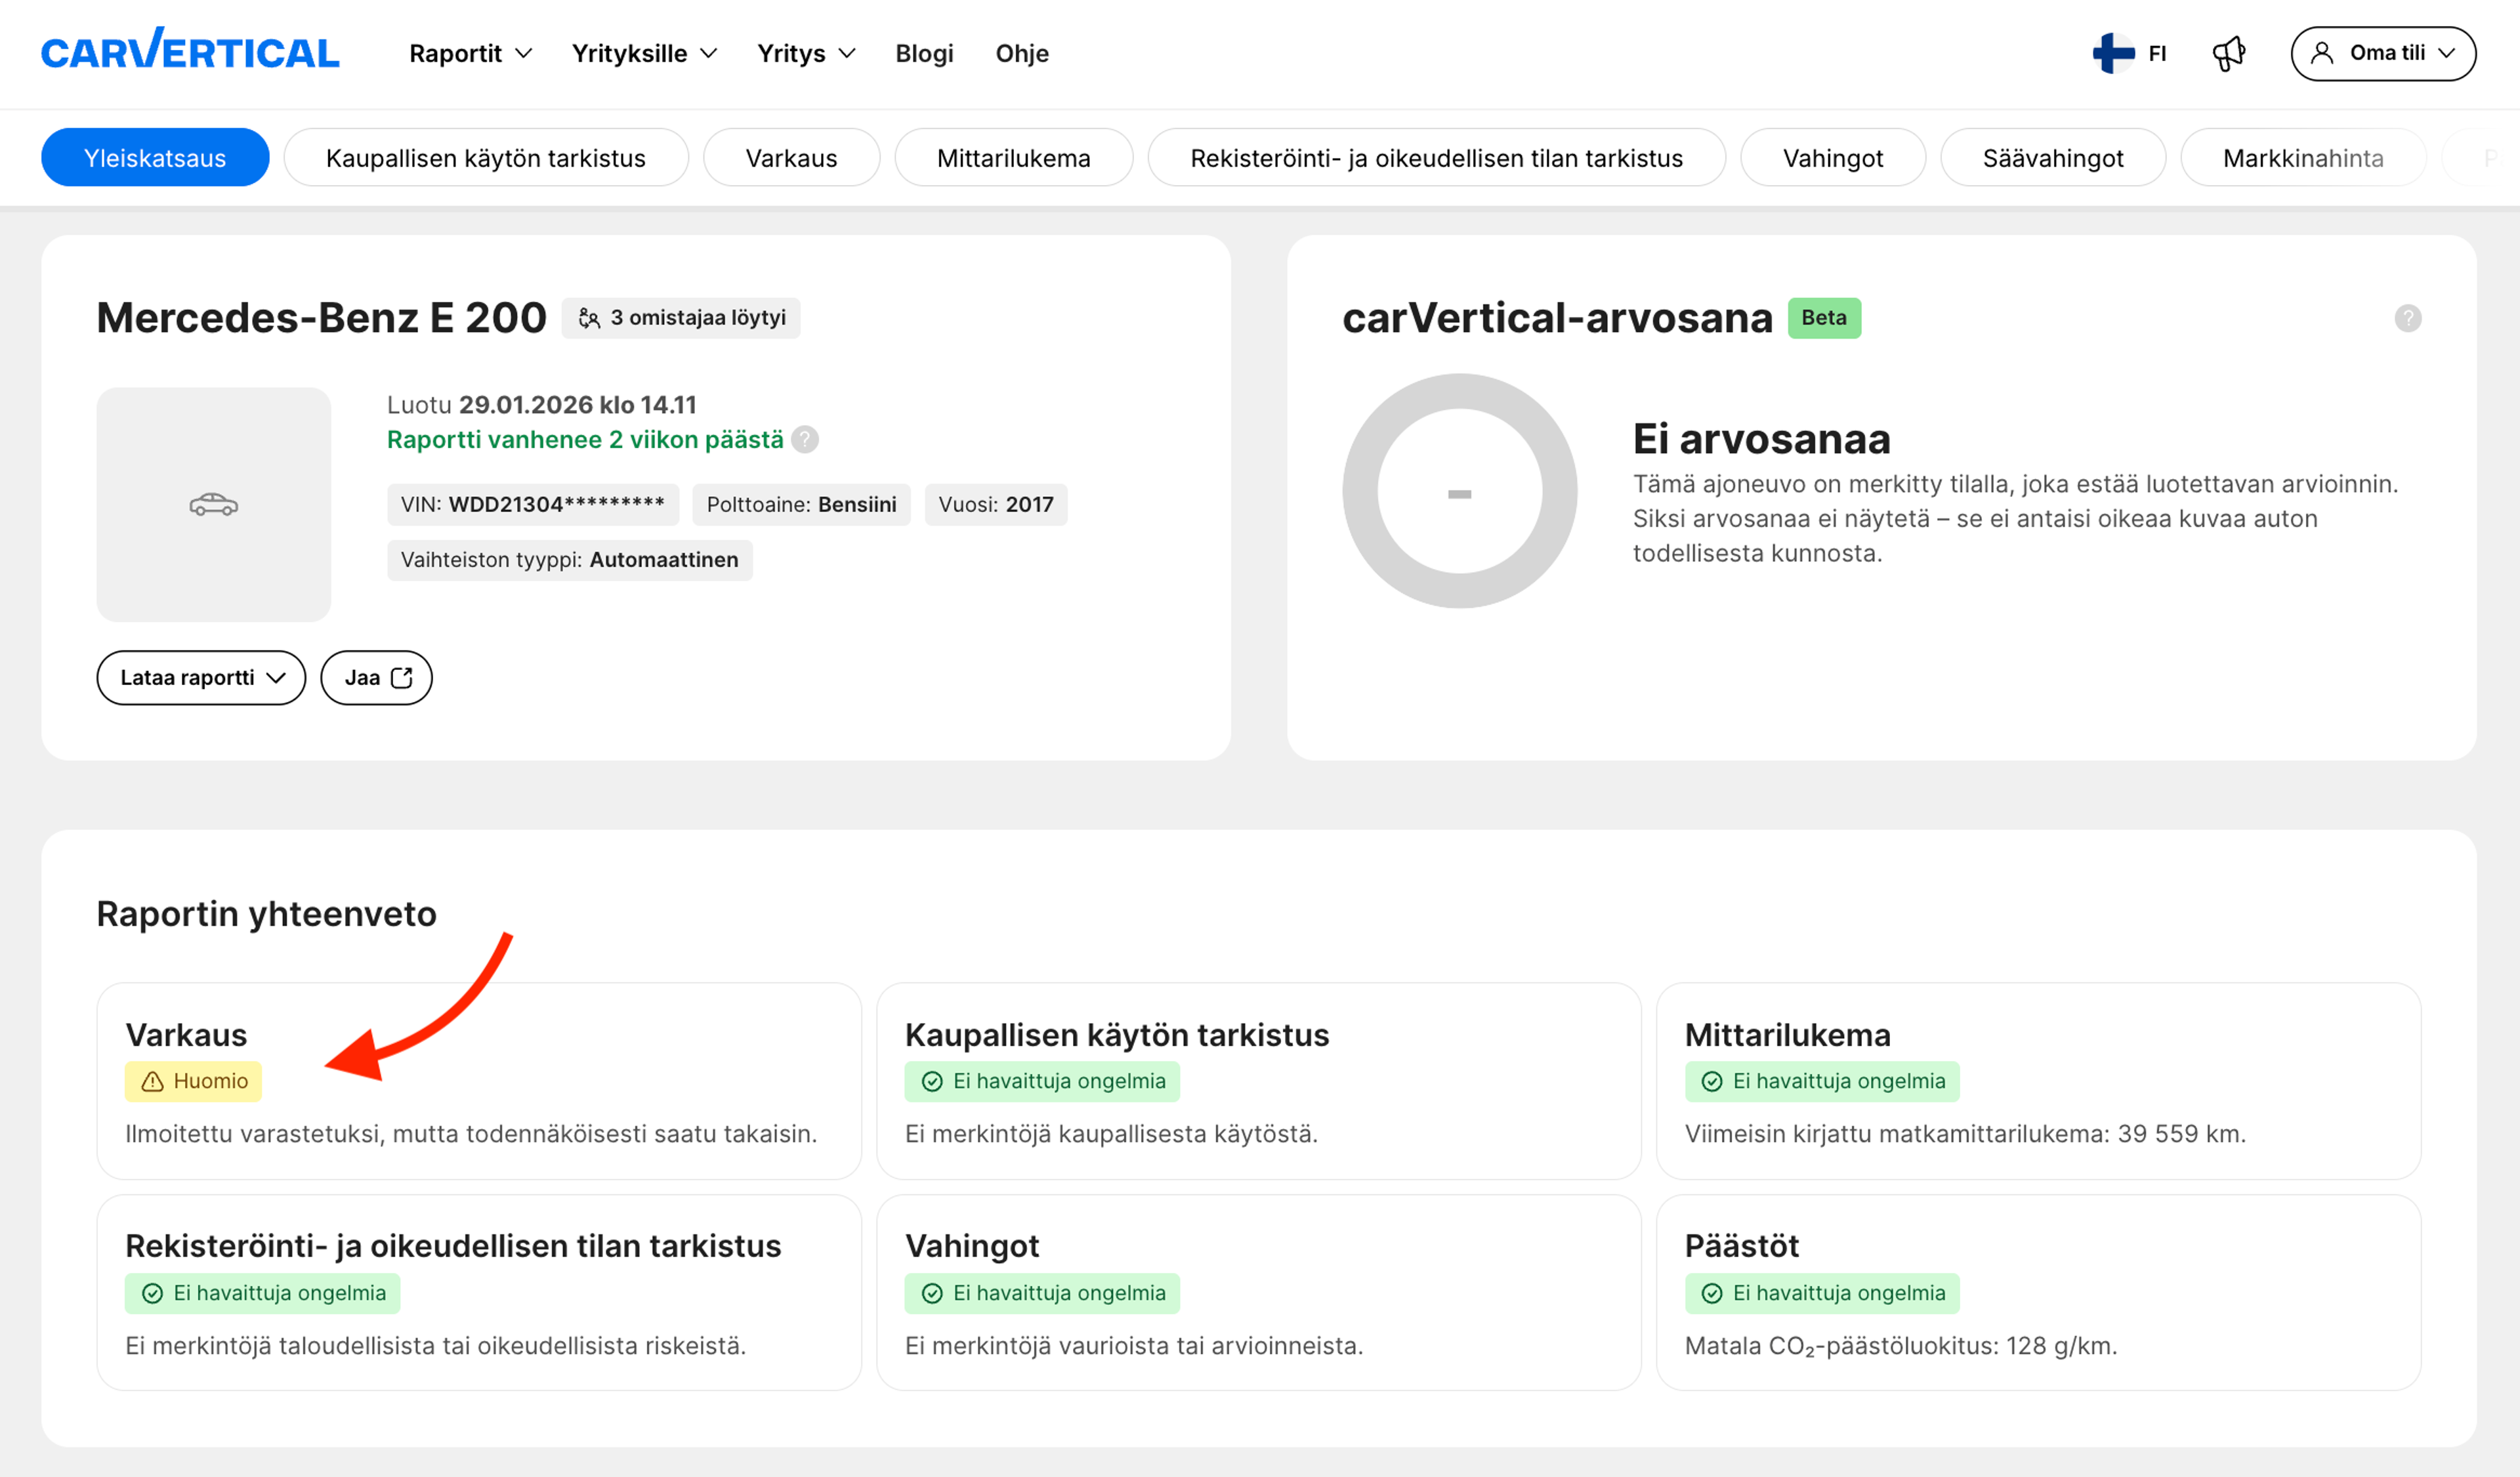This screenshot has width=2520, height=1477.
Task: Select the Säävahingot tab
Action: 2052,158
